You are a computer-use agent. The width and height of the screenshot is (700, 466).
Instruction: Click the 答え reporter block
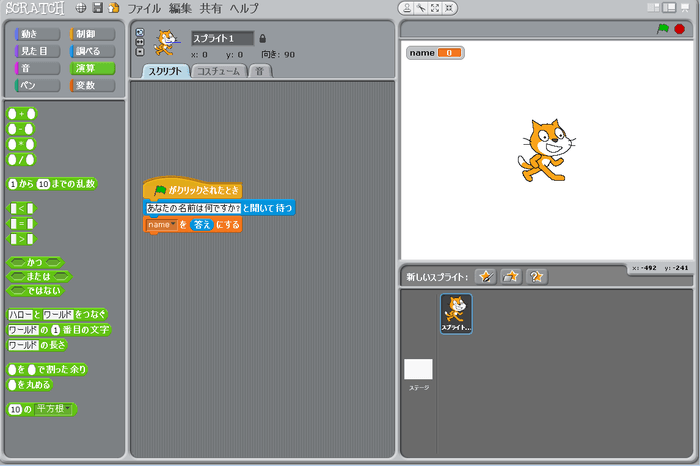pyautogui.click(x=202, y=225)
